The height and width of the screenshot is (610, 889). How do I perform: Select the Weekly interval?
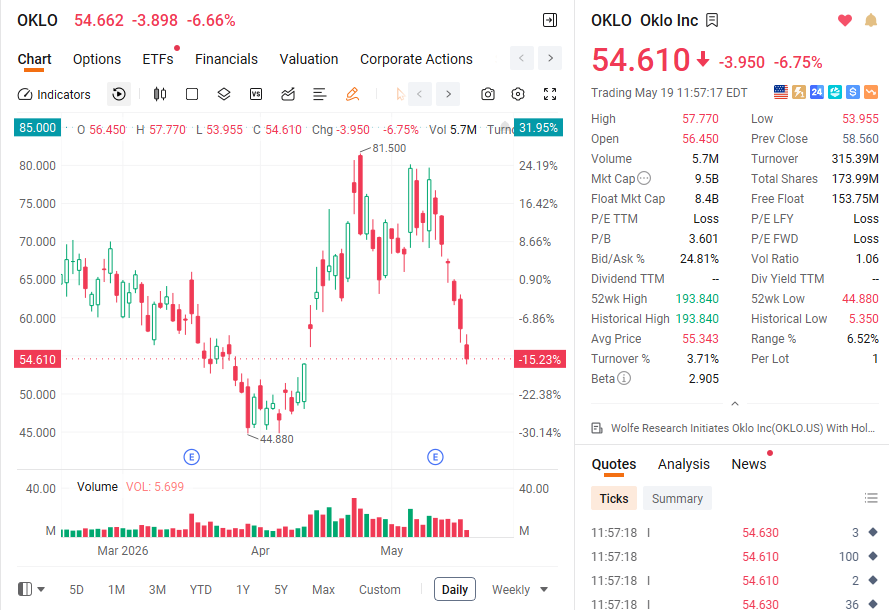click(x=511, y=590)
